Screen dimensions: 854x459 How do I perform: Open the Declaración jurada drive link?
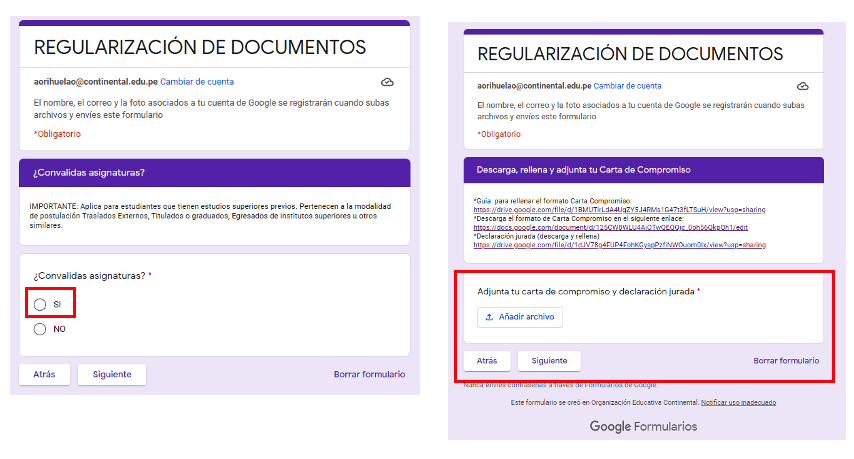(619, 244)
